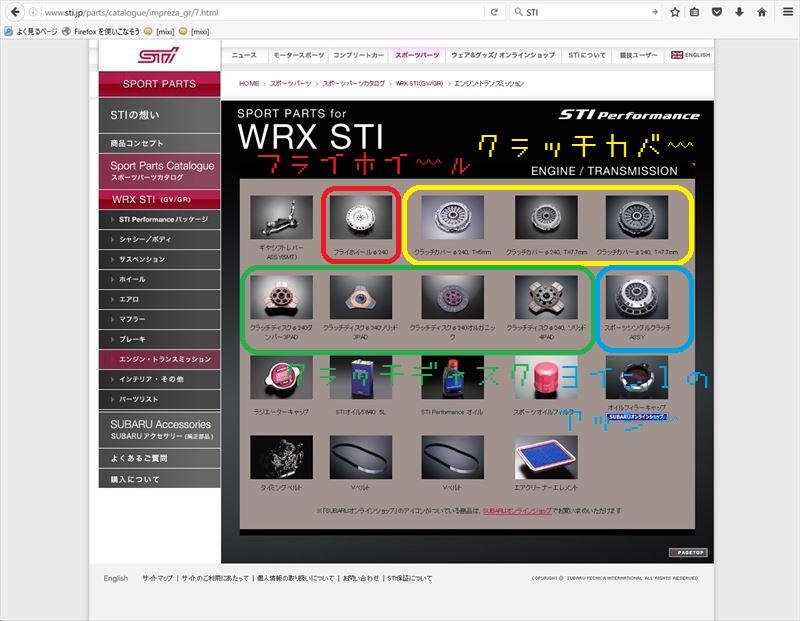
Task: Select the タイミングベルト thumbnail
Action: tap(281, 457)
